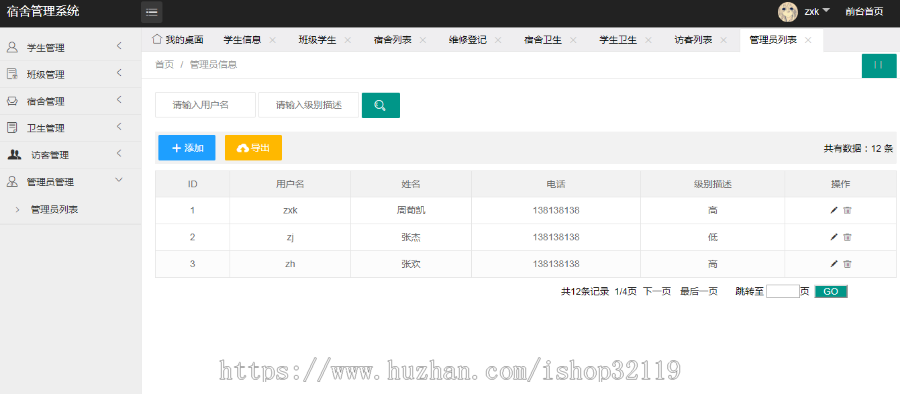Toggle the sidebar collapse hamburger icon
This screenshot has width=900, height=394.
click(152, 12)
